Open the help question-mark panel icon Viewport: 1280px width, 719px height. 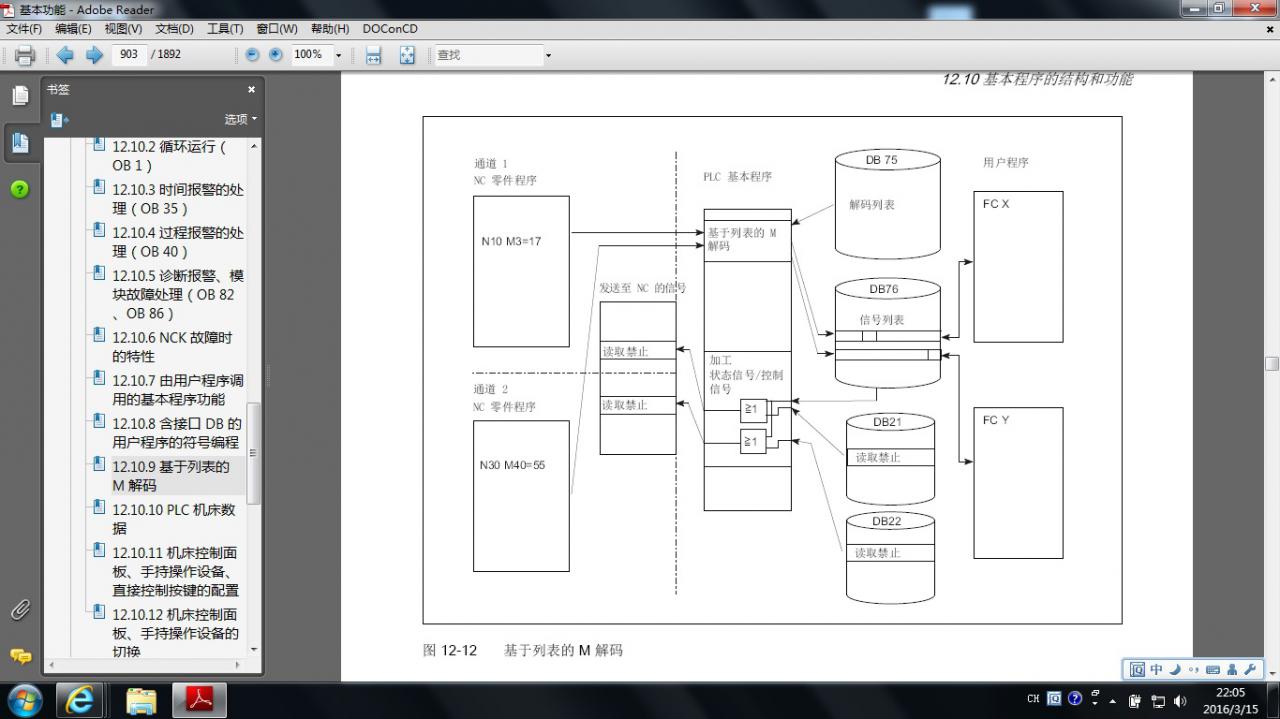[x=20, y=189]
